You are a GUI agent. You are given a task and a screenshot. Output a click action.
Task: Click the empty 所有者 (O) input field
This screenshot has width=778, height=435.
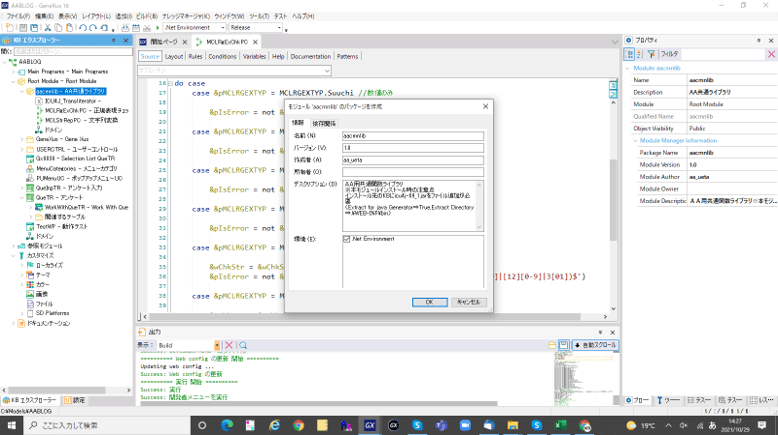[413, 172]
